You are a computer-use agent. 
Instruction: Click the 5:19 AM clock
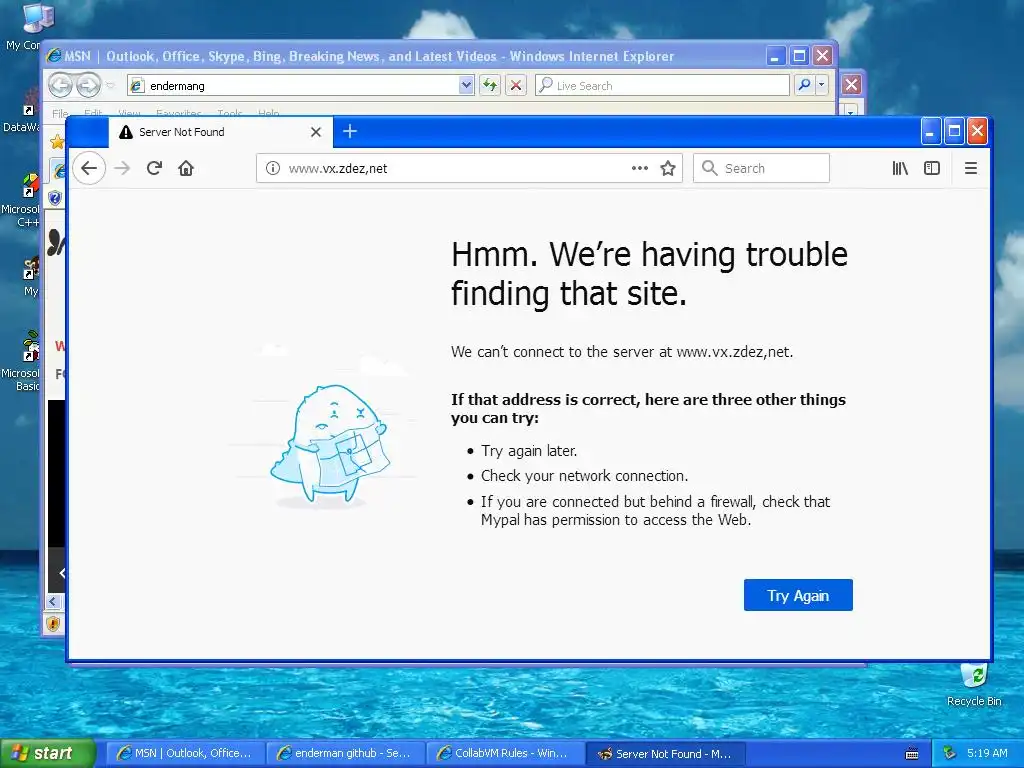tap(987, 753)
